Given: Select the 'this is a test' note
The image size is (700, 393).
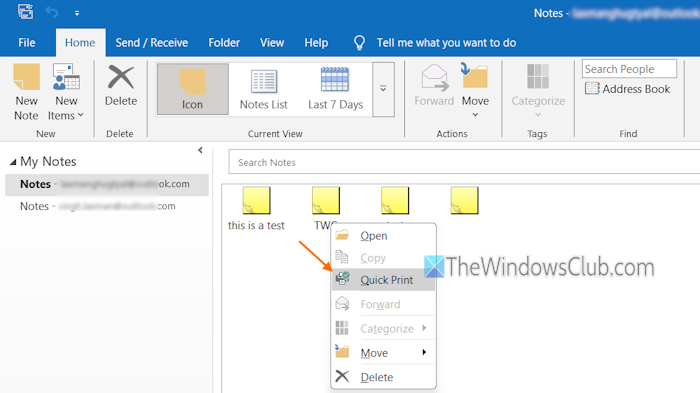Looking at the screenshot, I should 256,209.
